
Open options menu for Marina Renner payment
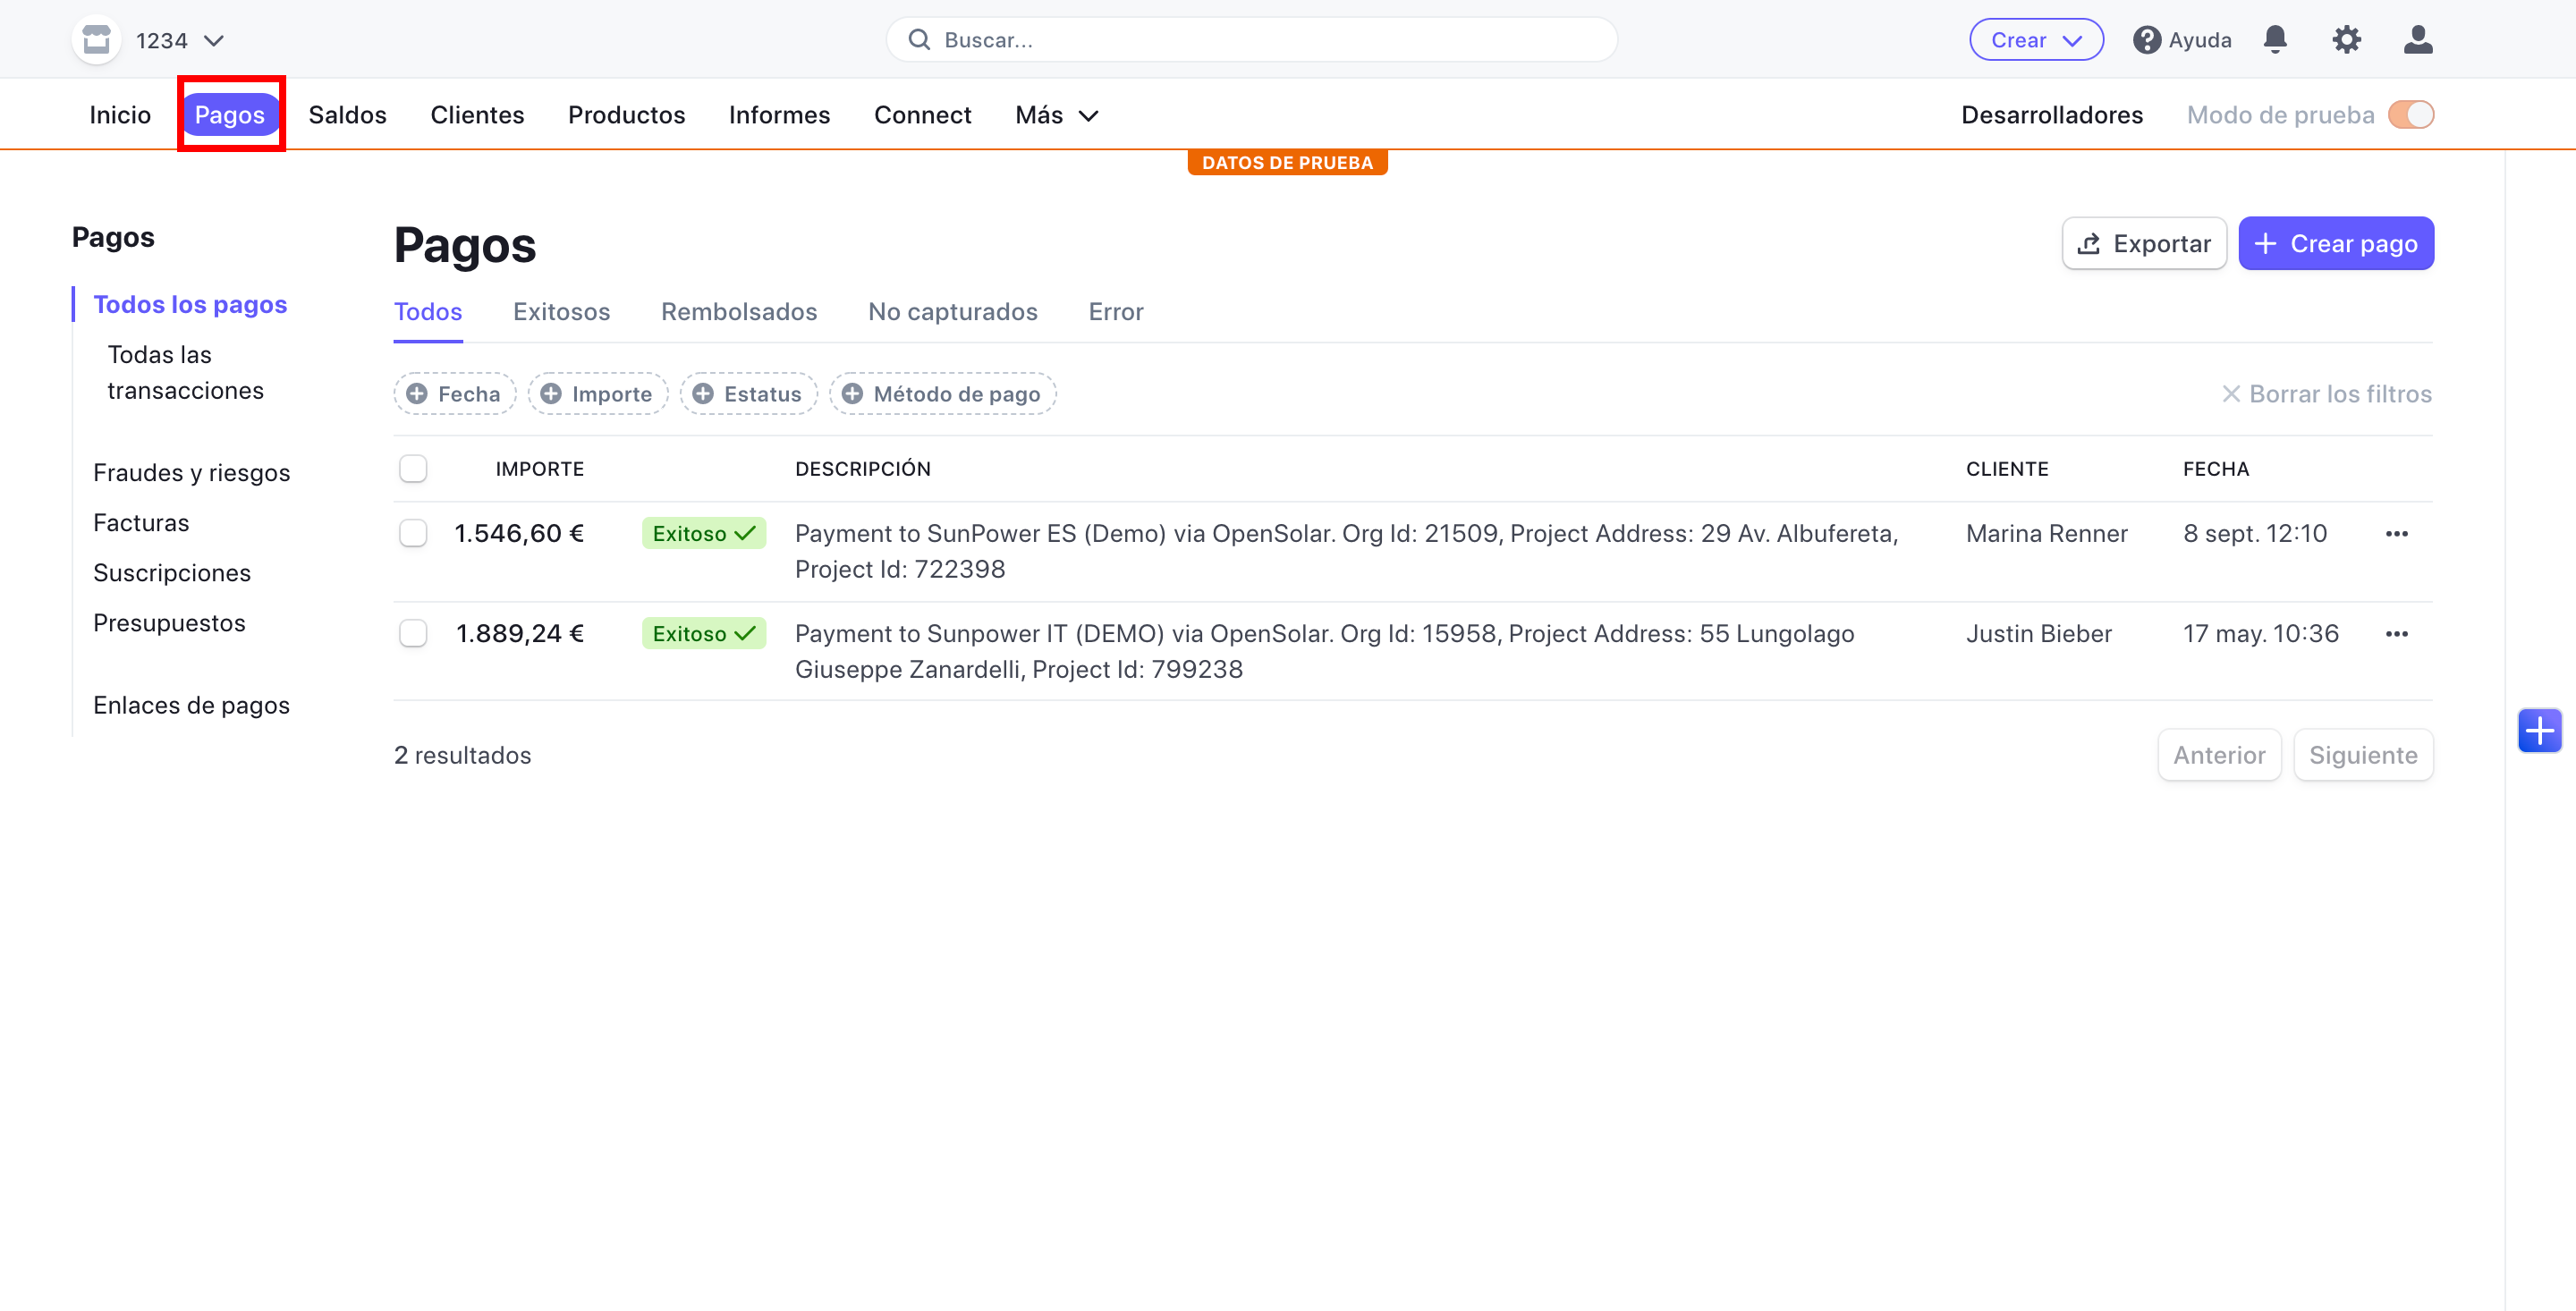coord(2396,534)
